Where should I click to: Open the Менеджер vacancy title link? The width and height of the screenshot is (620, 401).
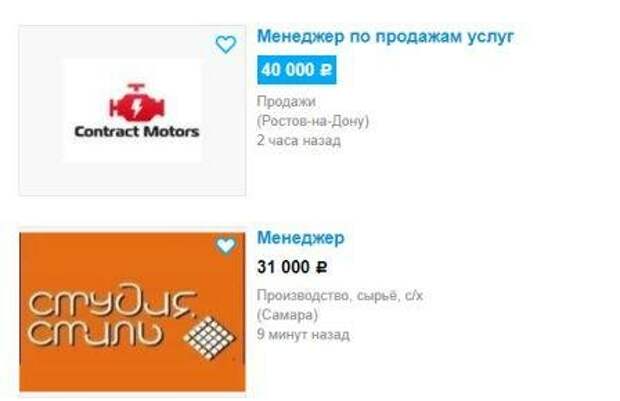tap(301, 238)
